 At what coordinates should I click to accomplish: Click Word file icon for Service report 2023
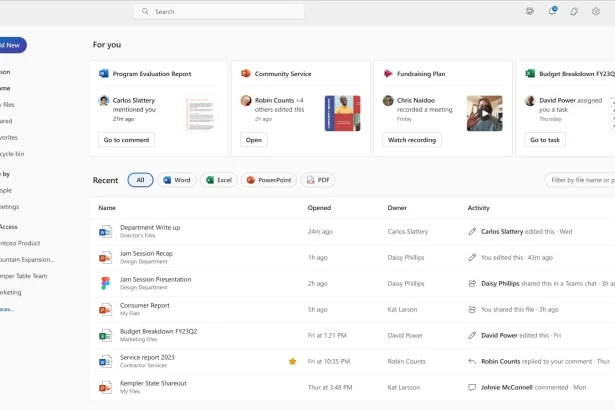click(105, 361)
